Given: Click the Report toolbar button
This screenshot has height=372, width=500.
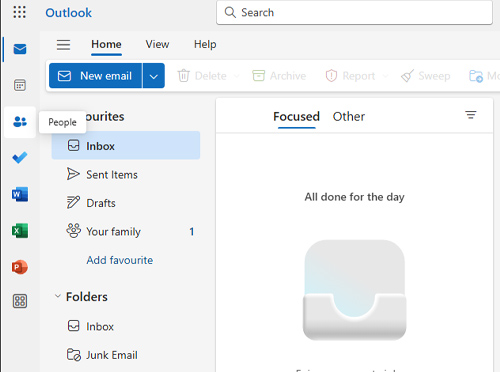Looking at the screenshot, I should coord(350,76).
